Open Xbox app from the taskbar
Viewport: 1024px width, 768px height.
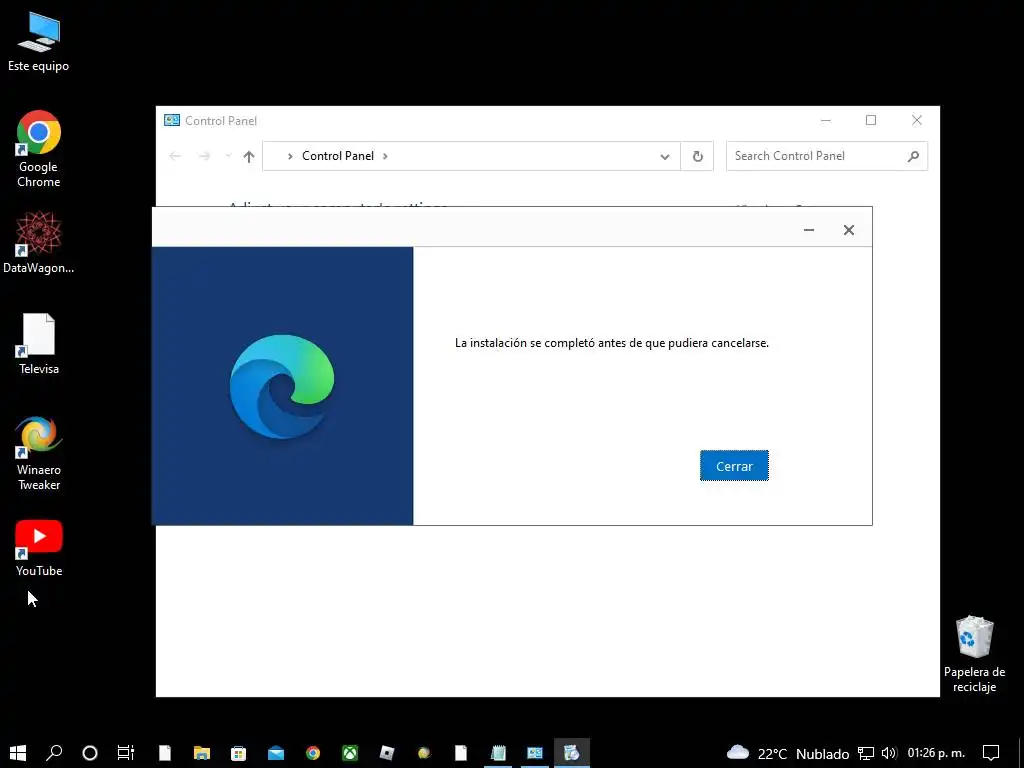pyautogui.click(x=350, y=753)
